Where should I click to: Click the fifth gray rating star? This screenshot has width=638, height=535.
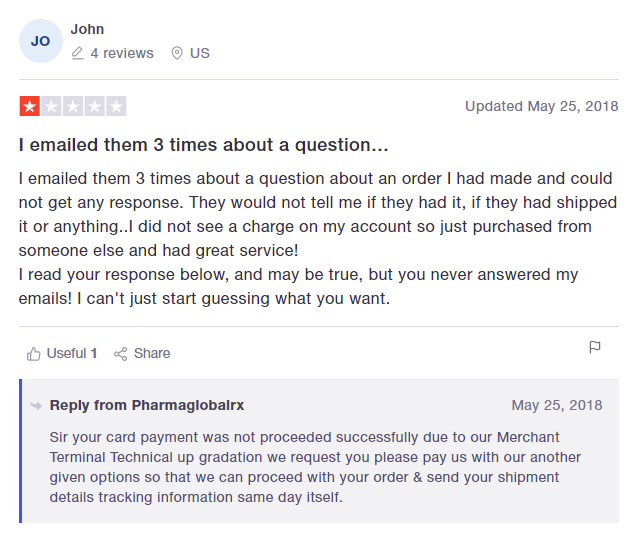pyautogui.click(x=116, y=106)
